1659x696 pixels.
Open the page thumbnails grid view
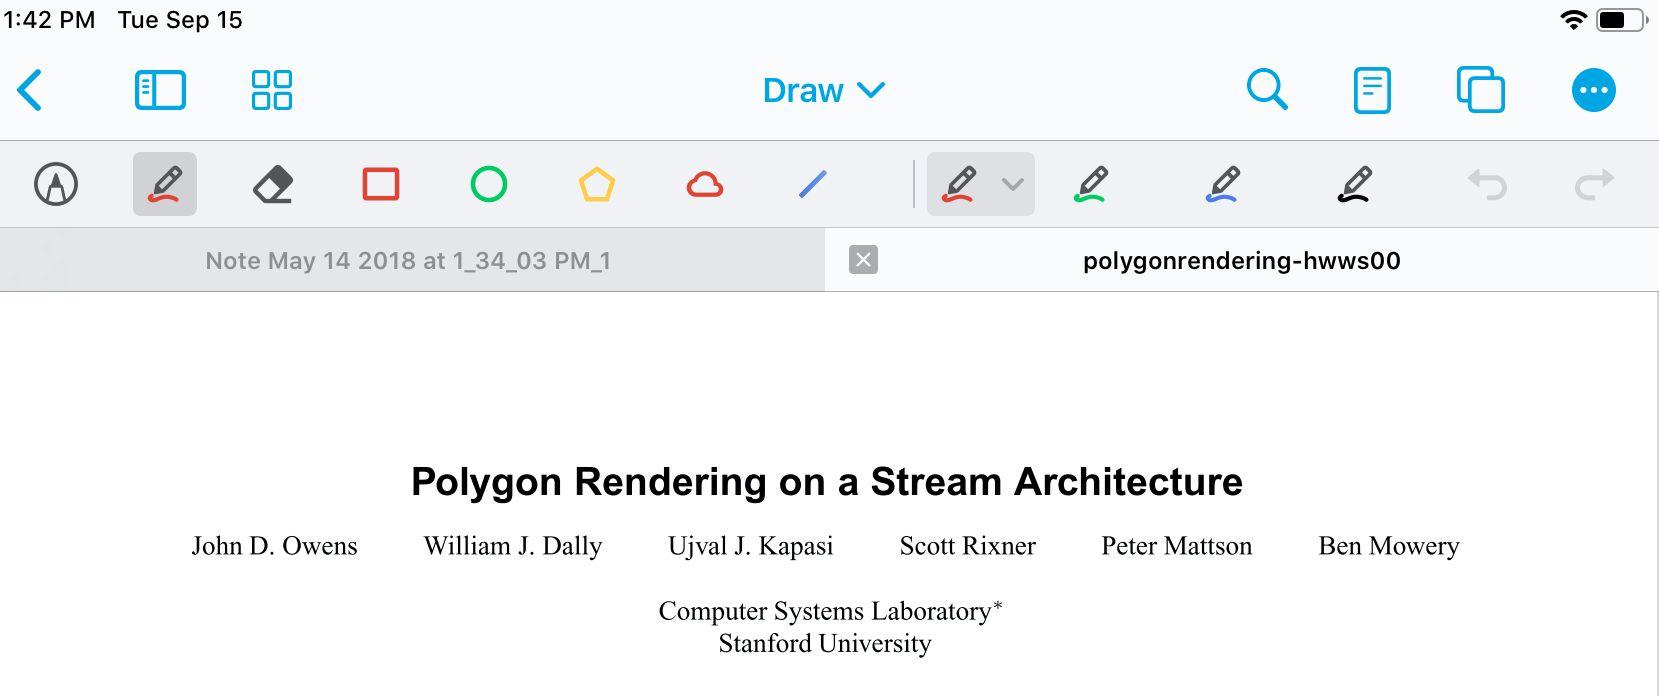pos(271,90)
